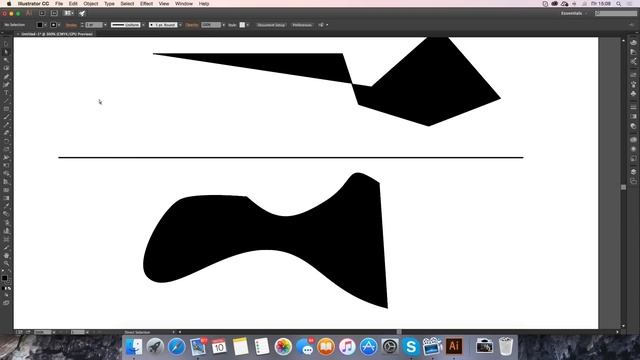Click the Color fill mode button in toolbar

(3, 288)
